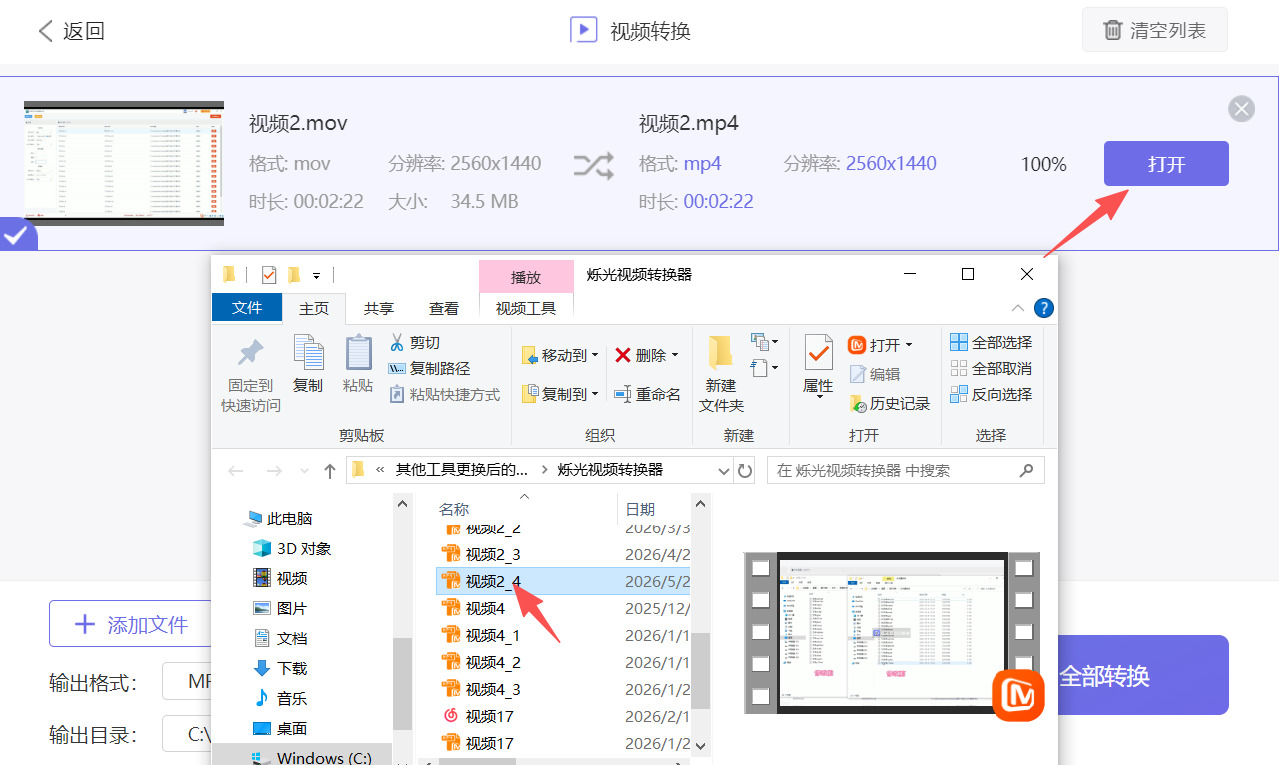1279x765 pixels.
Task: Click 粘贴快捷方式 in the ribbon
Action: coord(444,394)
